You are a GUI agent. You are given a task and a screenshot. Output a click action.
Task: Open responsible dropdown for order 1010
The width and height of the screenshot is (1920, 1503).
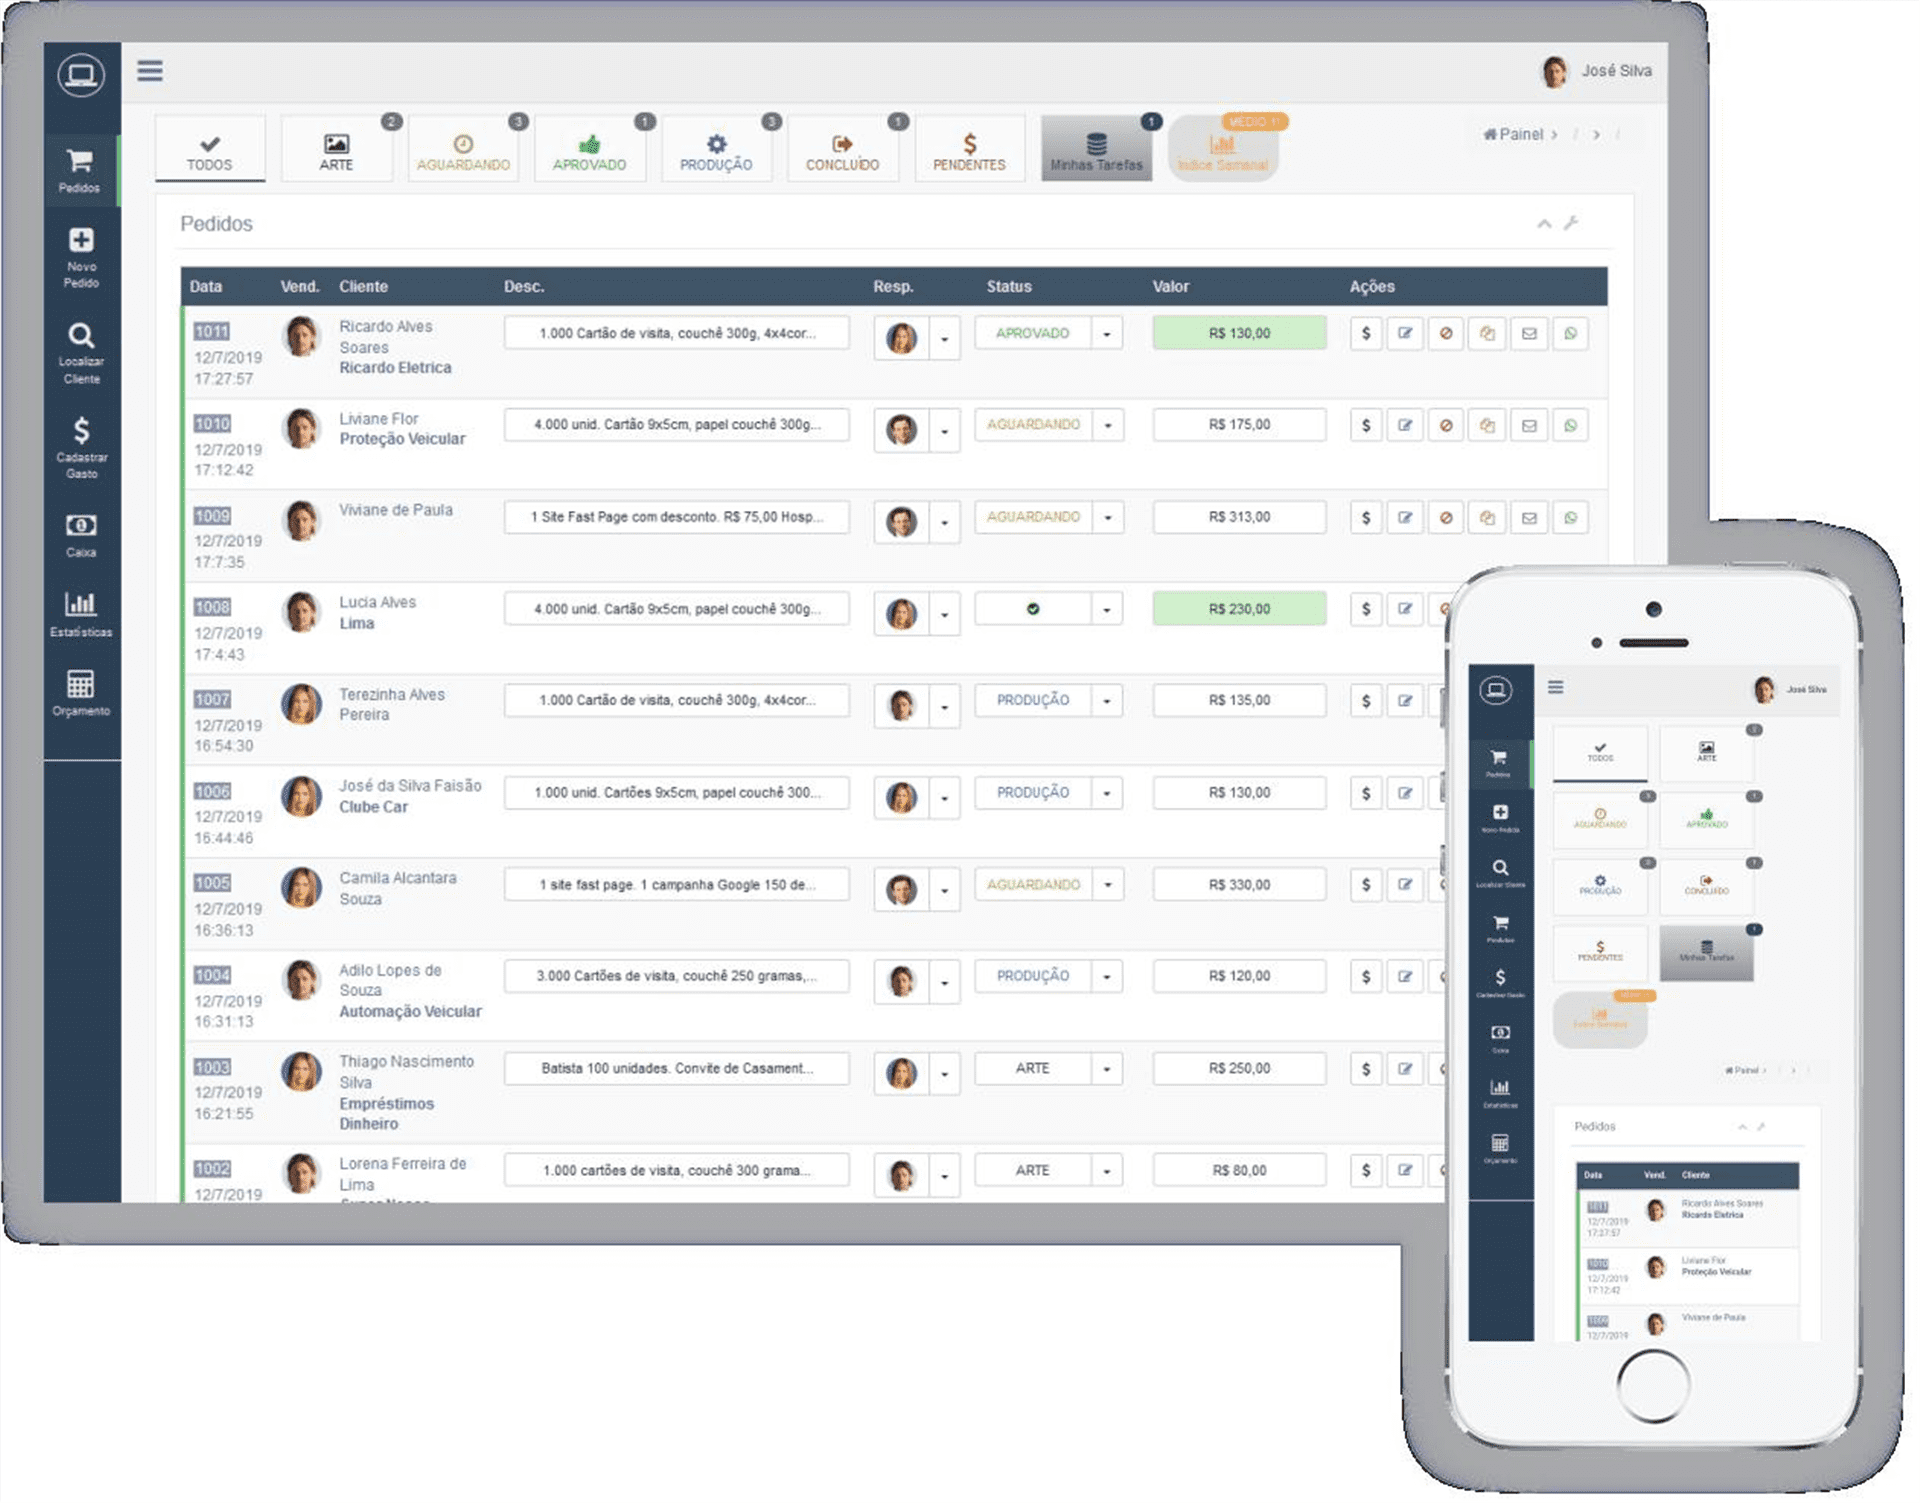(x=944, y=431)
